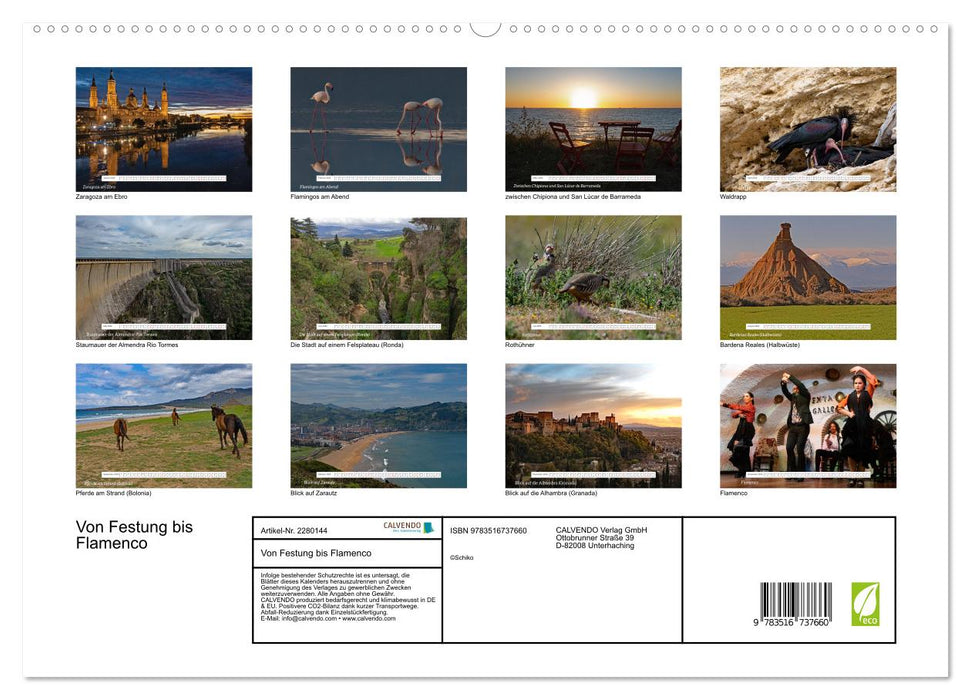The height and width of the screenshot is (700, 971).
Task: View the Ronda Felsplateau picture
Action: [378, 277]
